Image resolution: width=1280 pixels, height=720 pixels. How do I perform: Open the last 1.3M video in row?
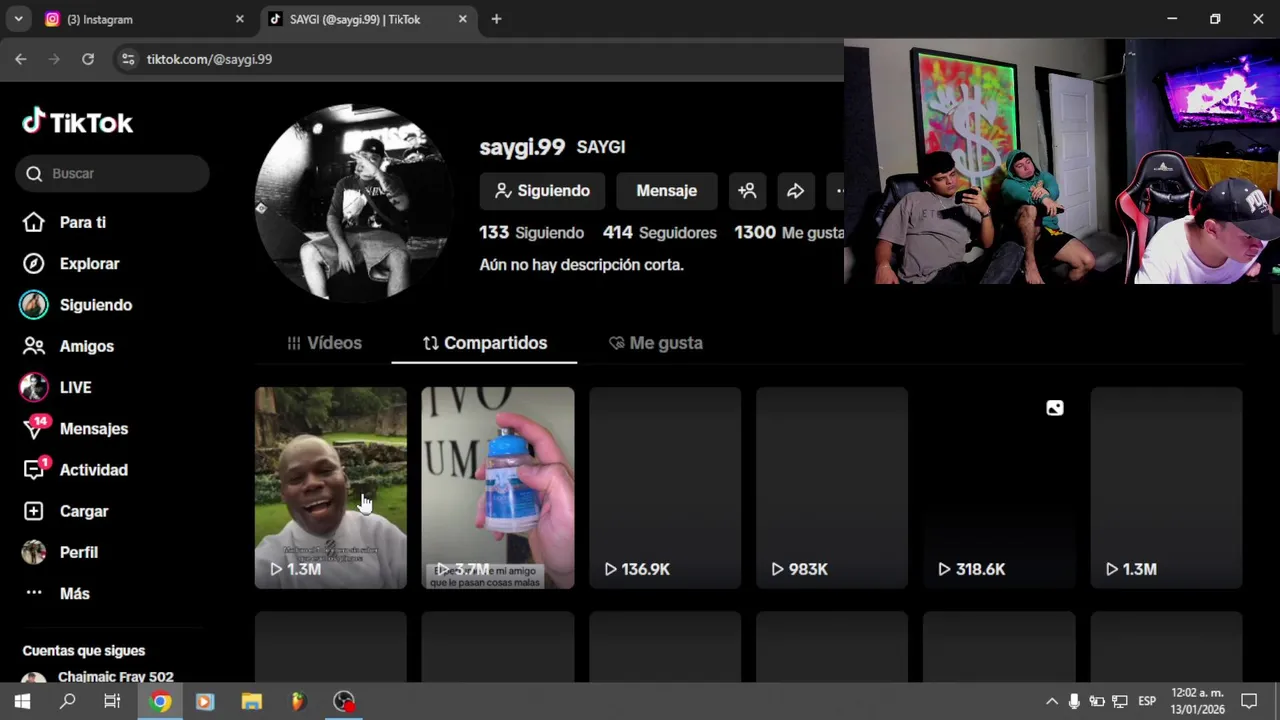(x=1166, y=488)
